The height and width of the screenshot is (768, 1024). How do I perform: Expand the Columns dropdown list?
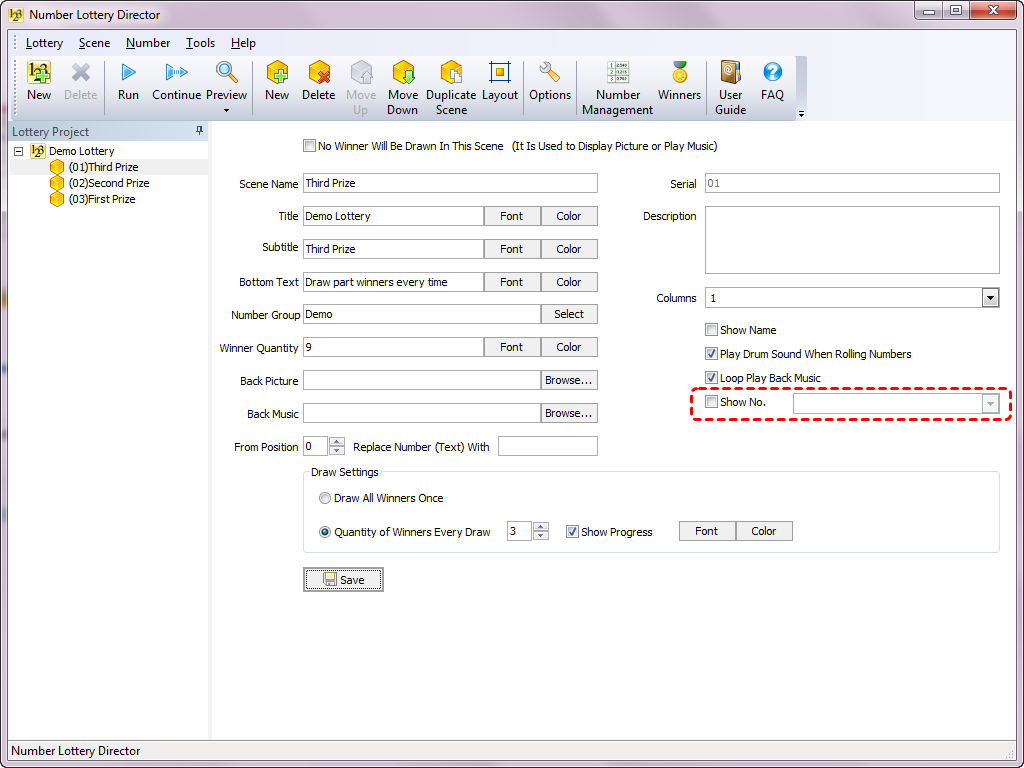click(x=990, y=298)
